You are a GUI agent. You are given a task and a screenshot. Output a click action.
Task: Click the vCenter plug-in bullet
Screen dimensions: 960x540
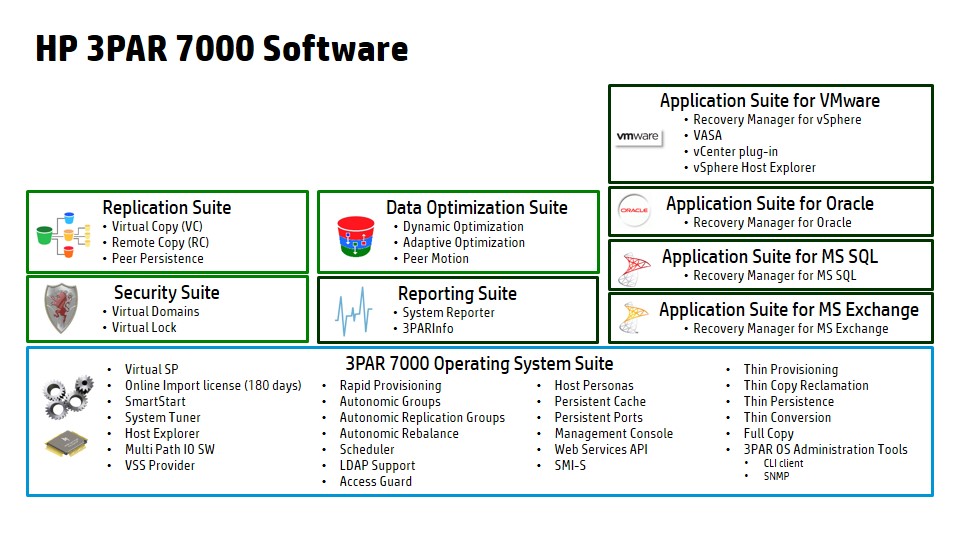coord(735,151)
